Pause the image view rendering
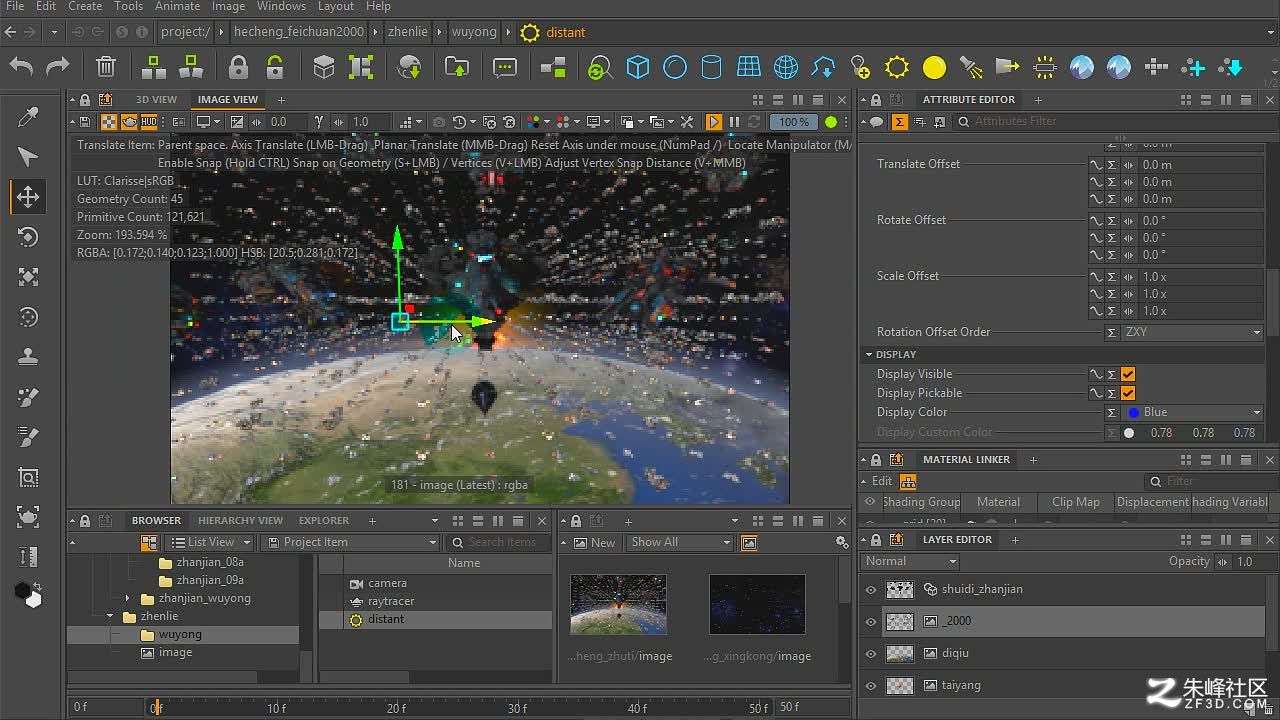 (x=734, y=122)
